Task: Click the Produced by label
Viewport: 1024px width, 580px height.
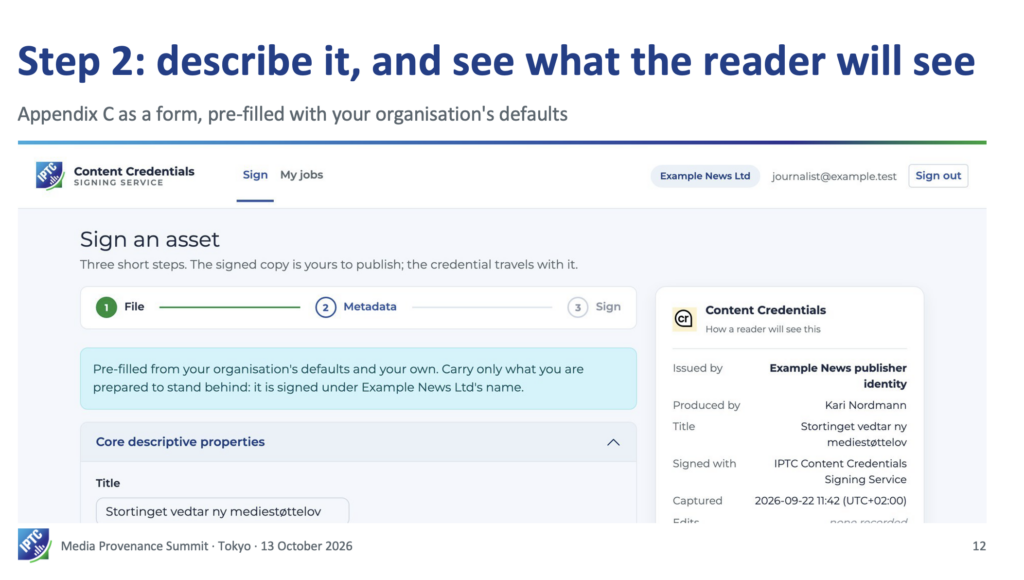Action: pyautogui.click(x=706, y=405)
